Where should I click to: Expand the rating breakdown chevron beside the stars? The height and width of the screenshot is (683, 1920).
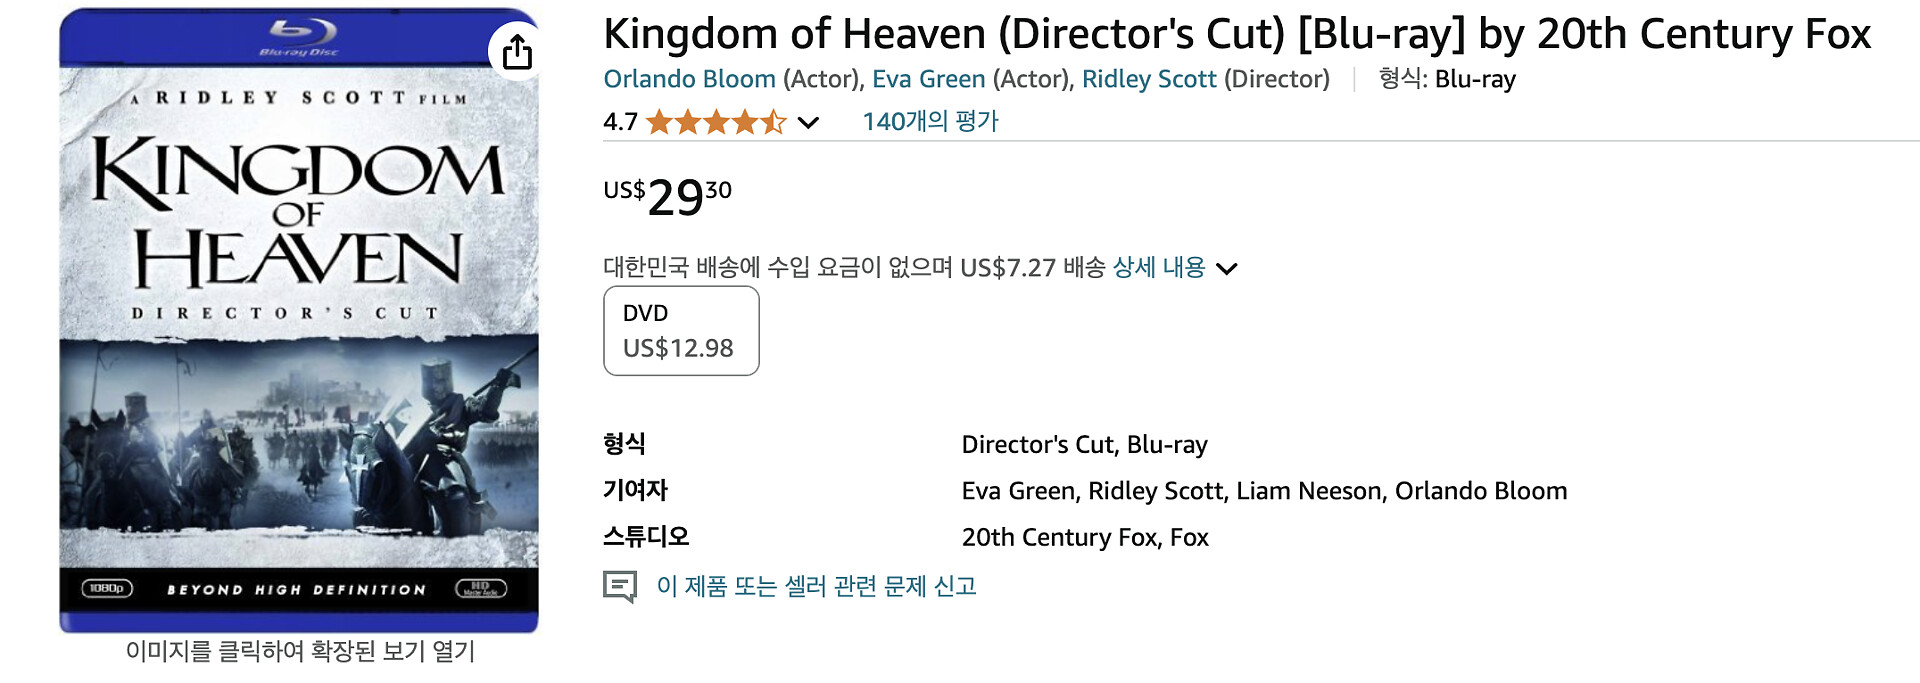809,123
